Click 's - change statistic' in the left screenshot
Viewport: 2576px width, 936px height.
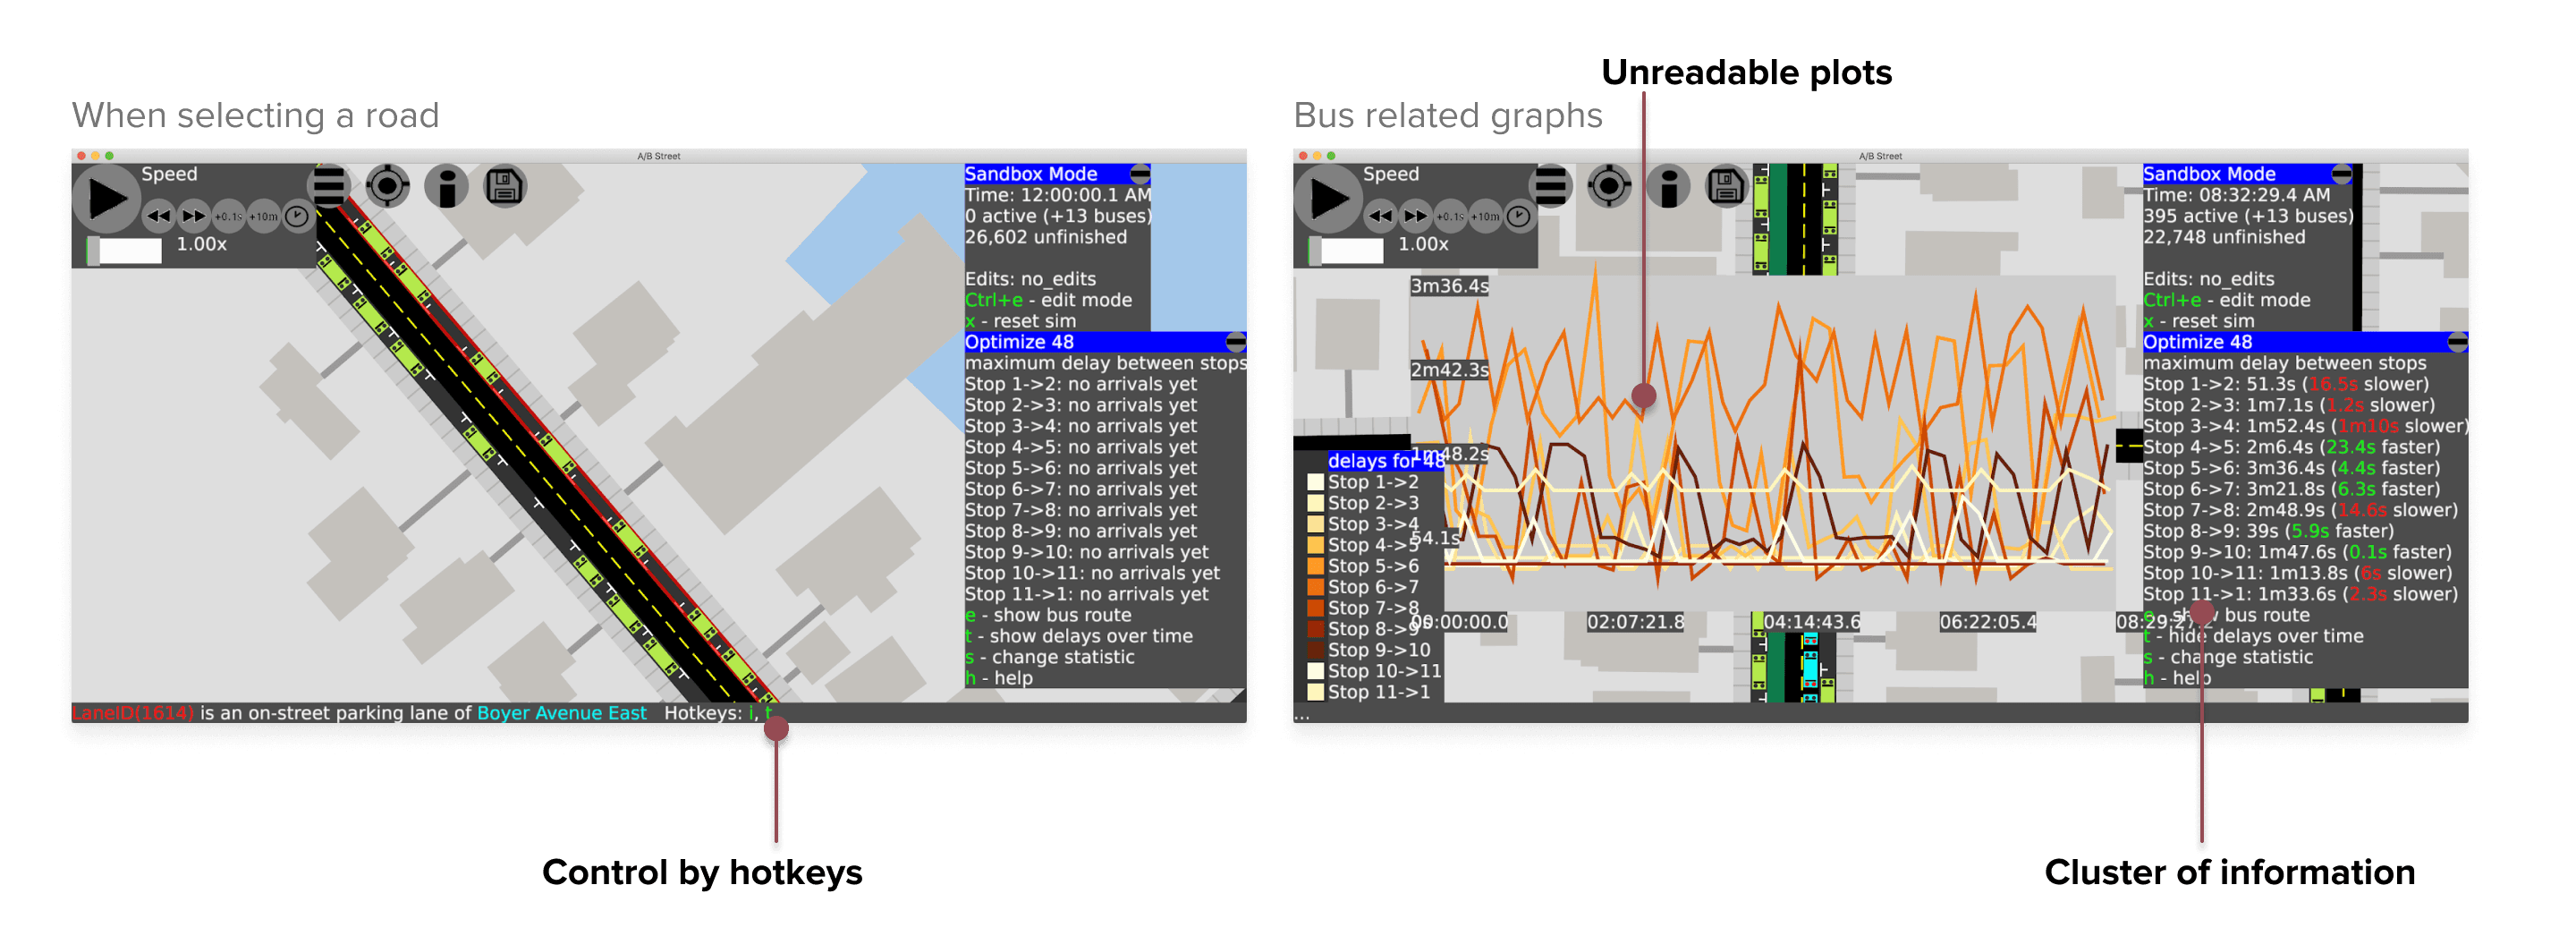pyautogui.click(x=1049, y=657)
